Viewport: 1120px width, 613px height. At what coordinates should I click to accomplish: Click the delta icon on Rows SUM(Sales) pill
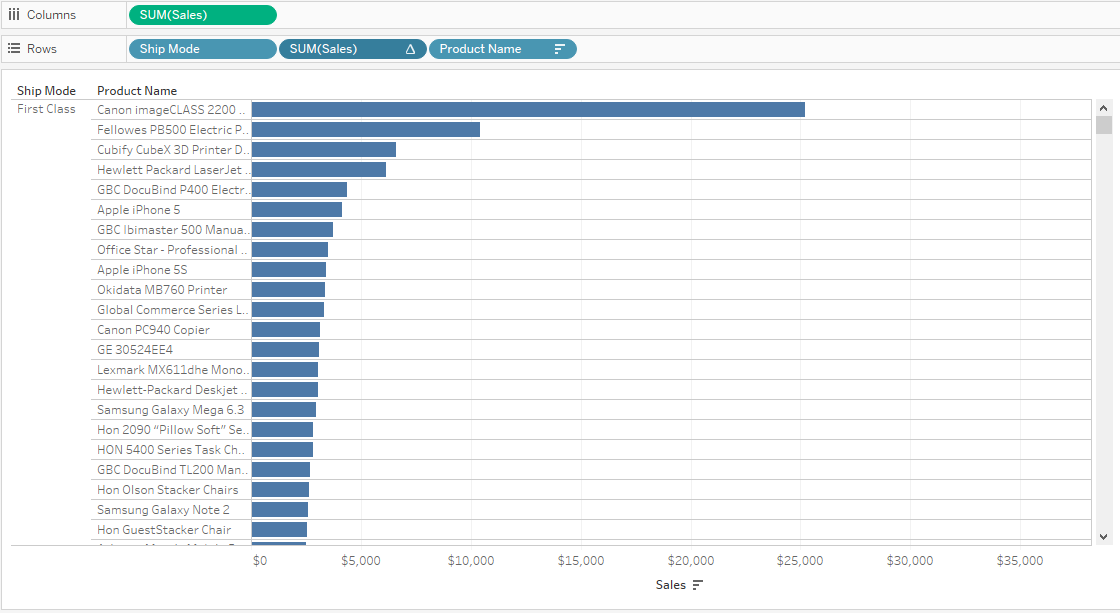(x=410, y=49)
